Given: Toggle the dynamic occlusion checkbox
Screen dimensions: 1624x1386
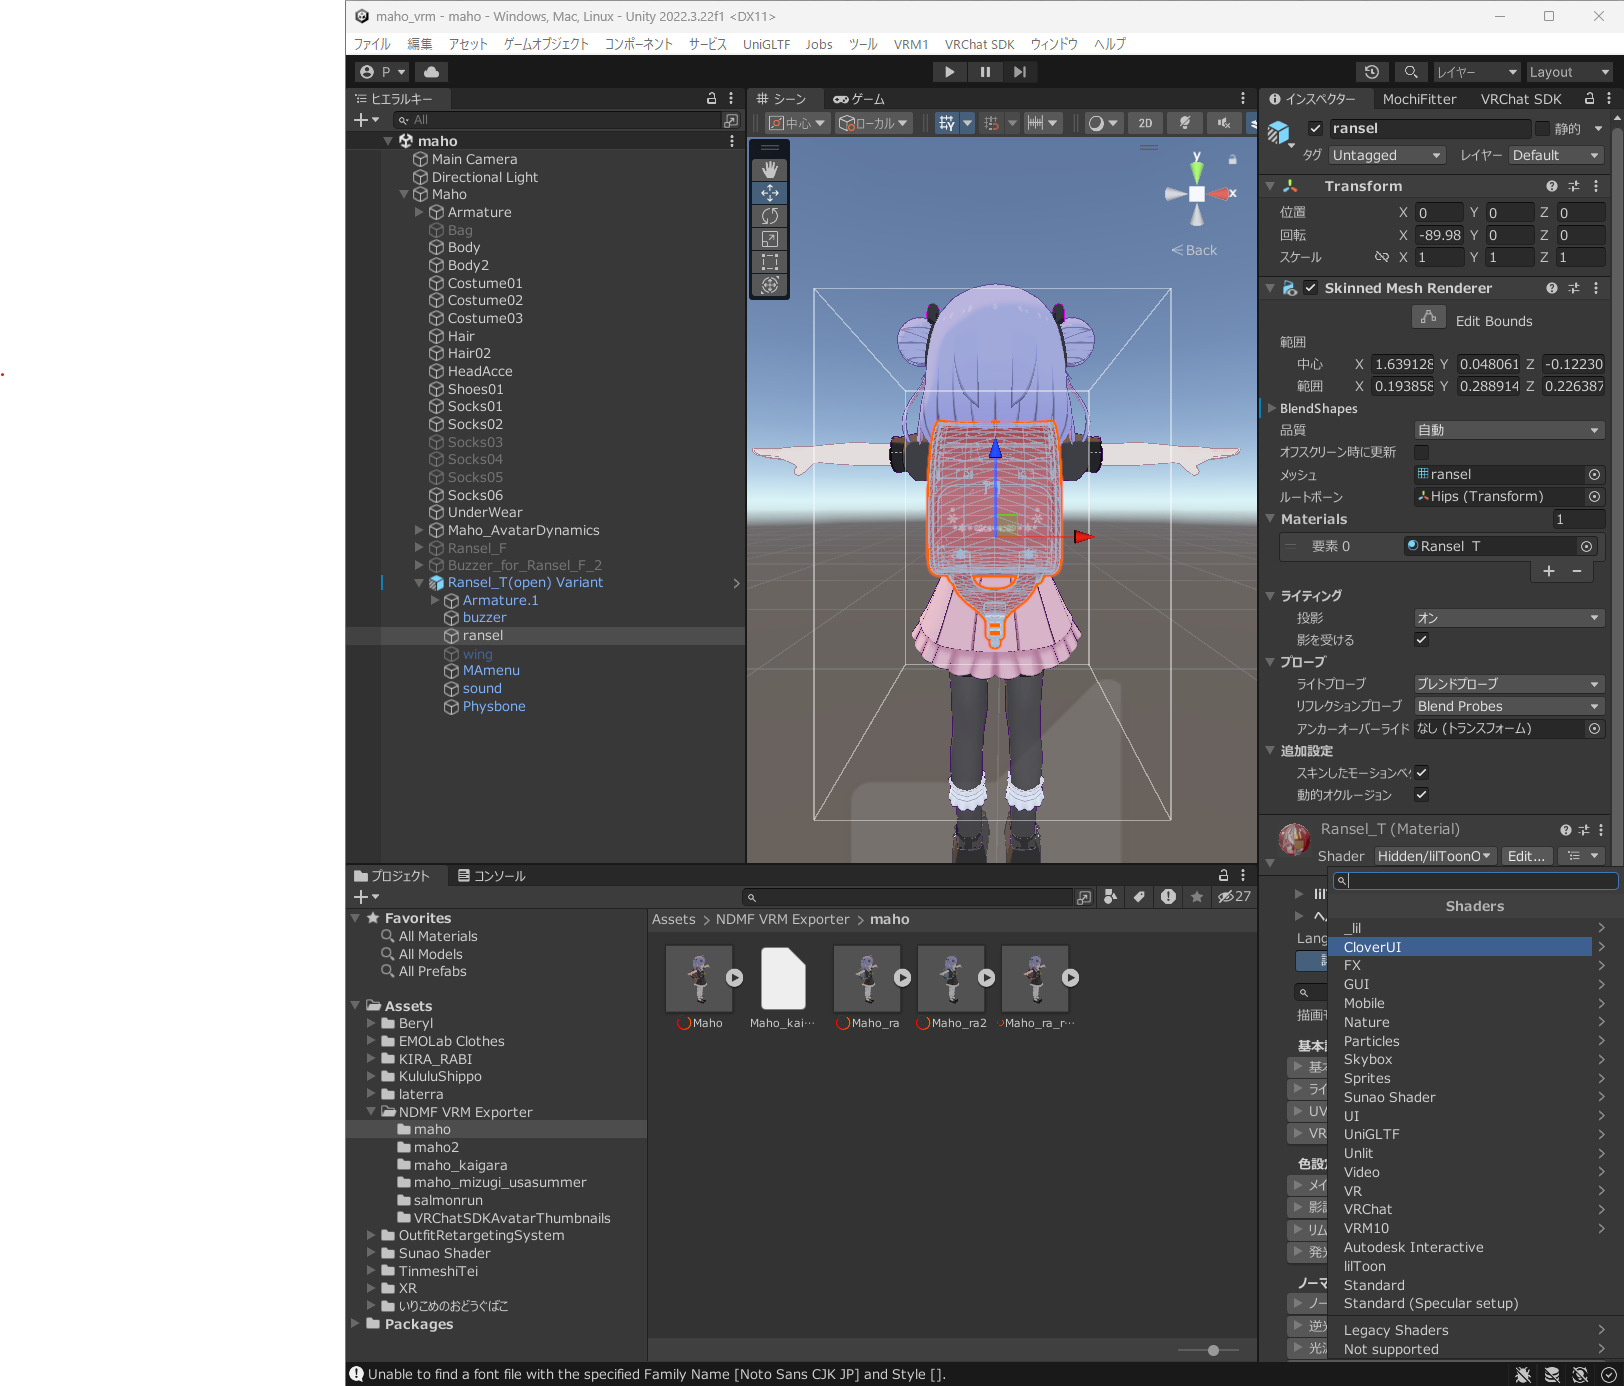Looking at the screenshot, I should (1421, 794).
